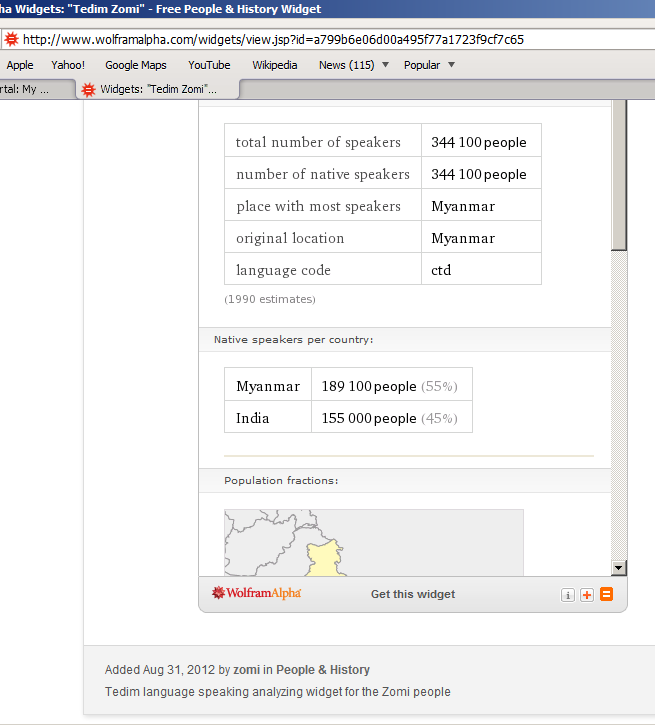This screenshot has width=655, height=725.
Task: Open the Wikipedia bookmark
Action: coord(275,65)
